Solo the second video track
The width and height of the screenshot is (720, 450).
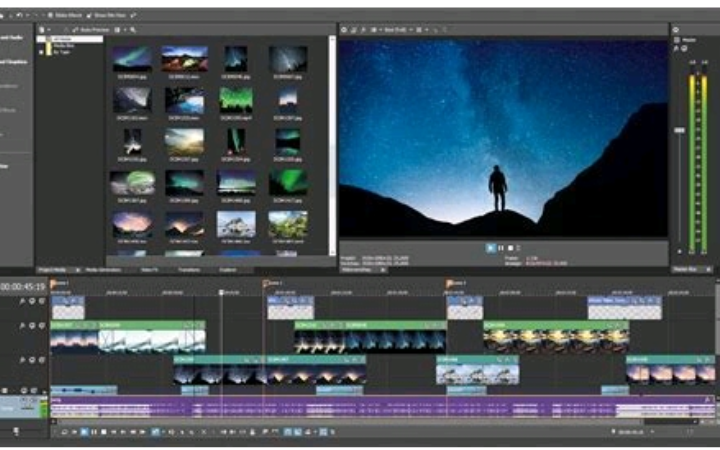(42, 326)
